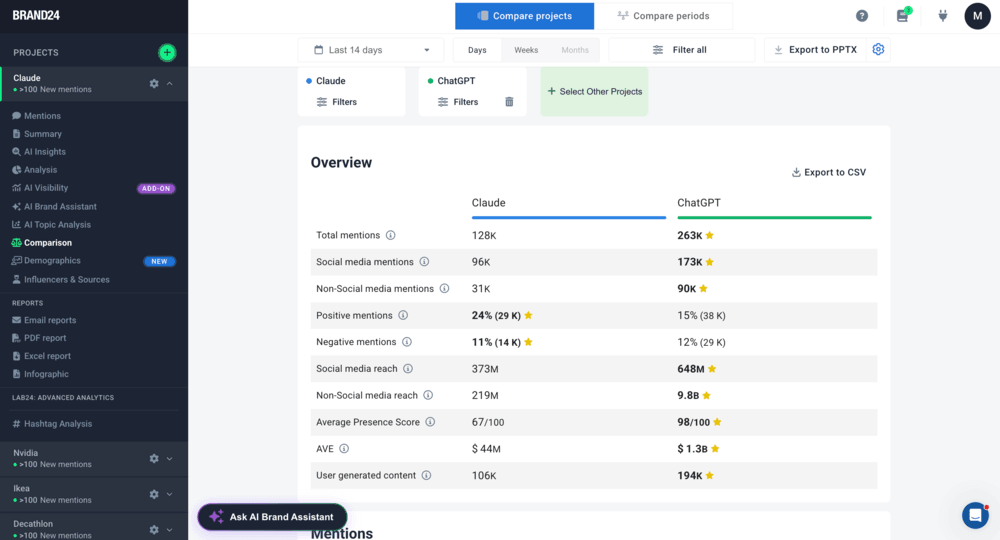Open Decathlon project settings gear
The width and height of the screenshot is (1000, 540).
point(154,530)
